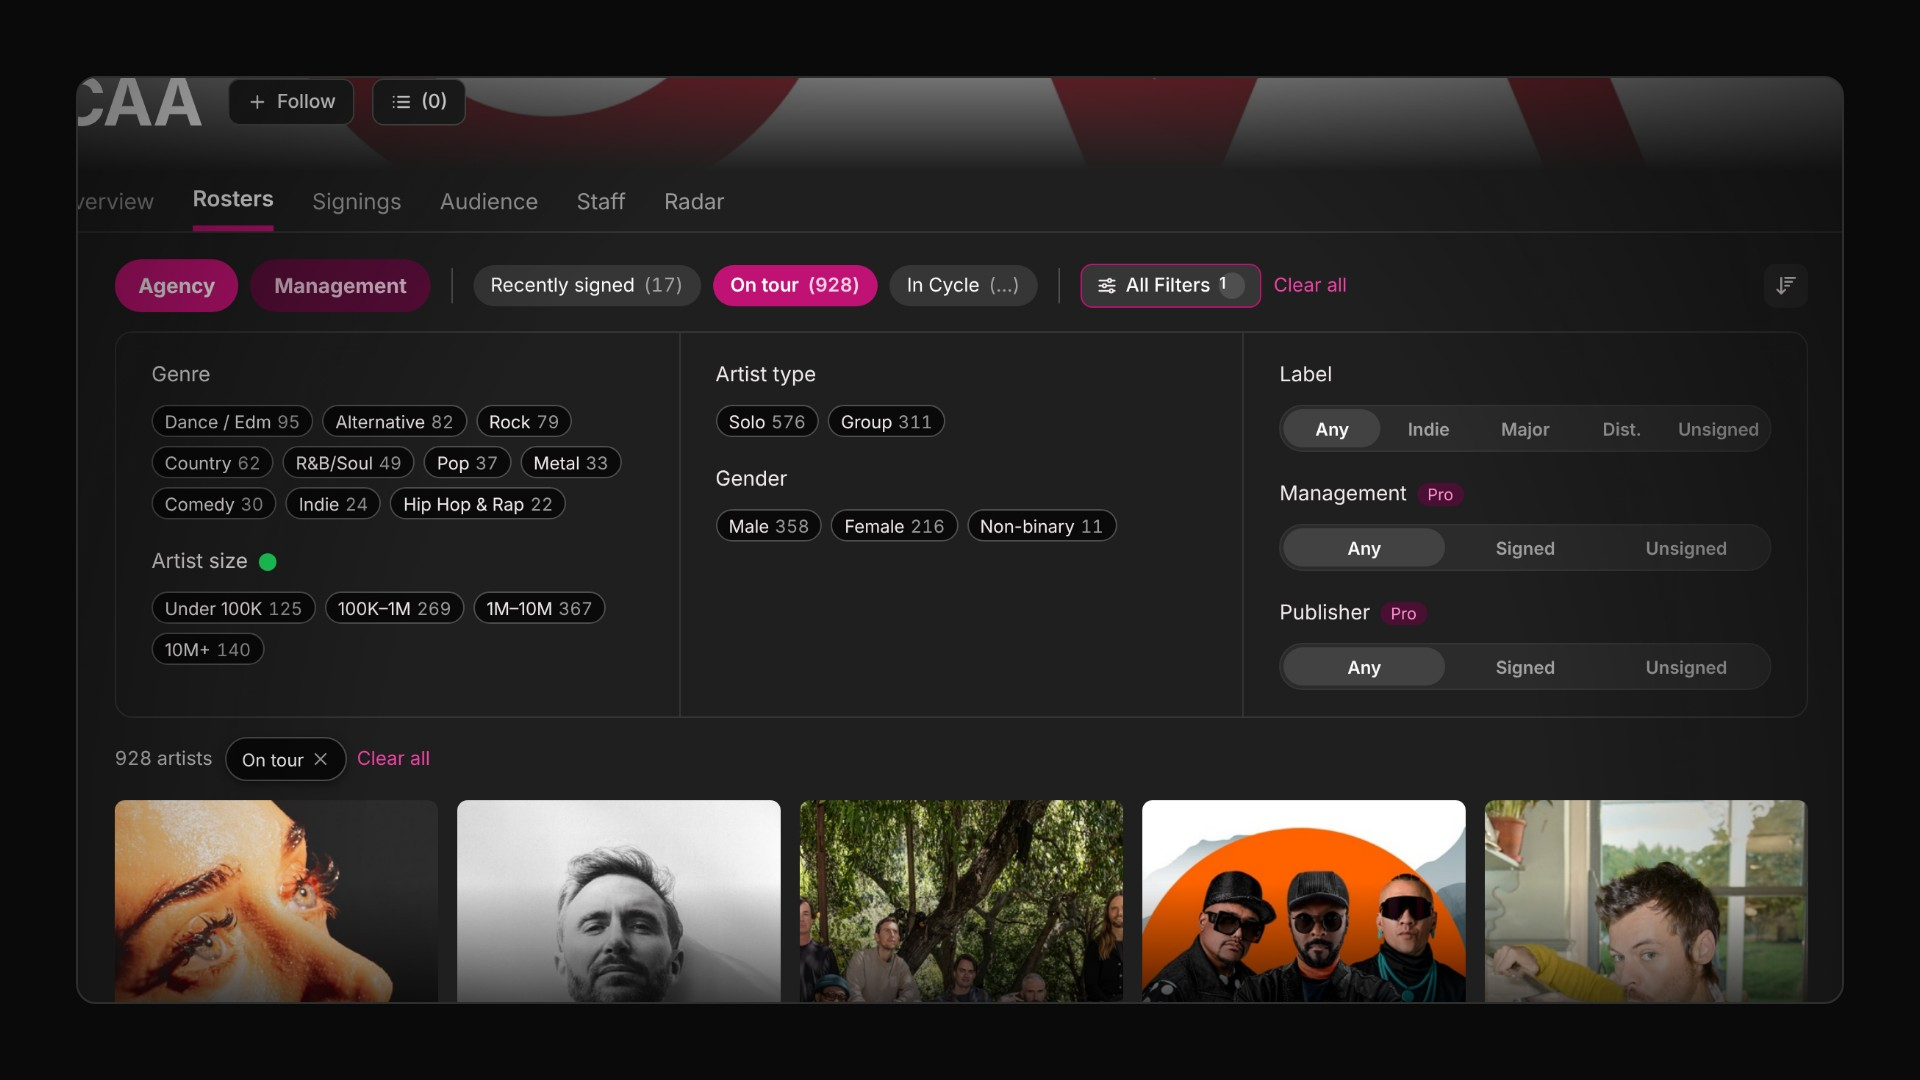Enable the In Cycle filter
Viewport: 1920px width, 1080px height.
coord(962,285)
